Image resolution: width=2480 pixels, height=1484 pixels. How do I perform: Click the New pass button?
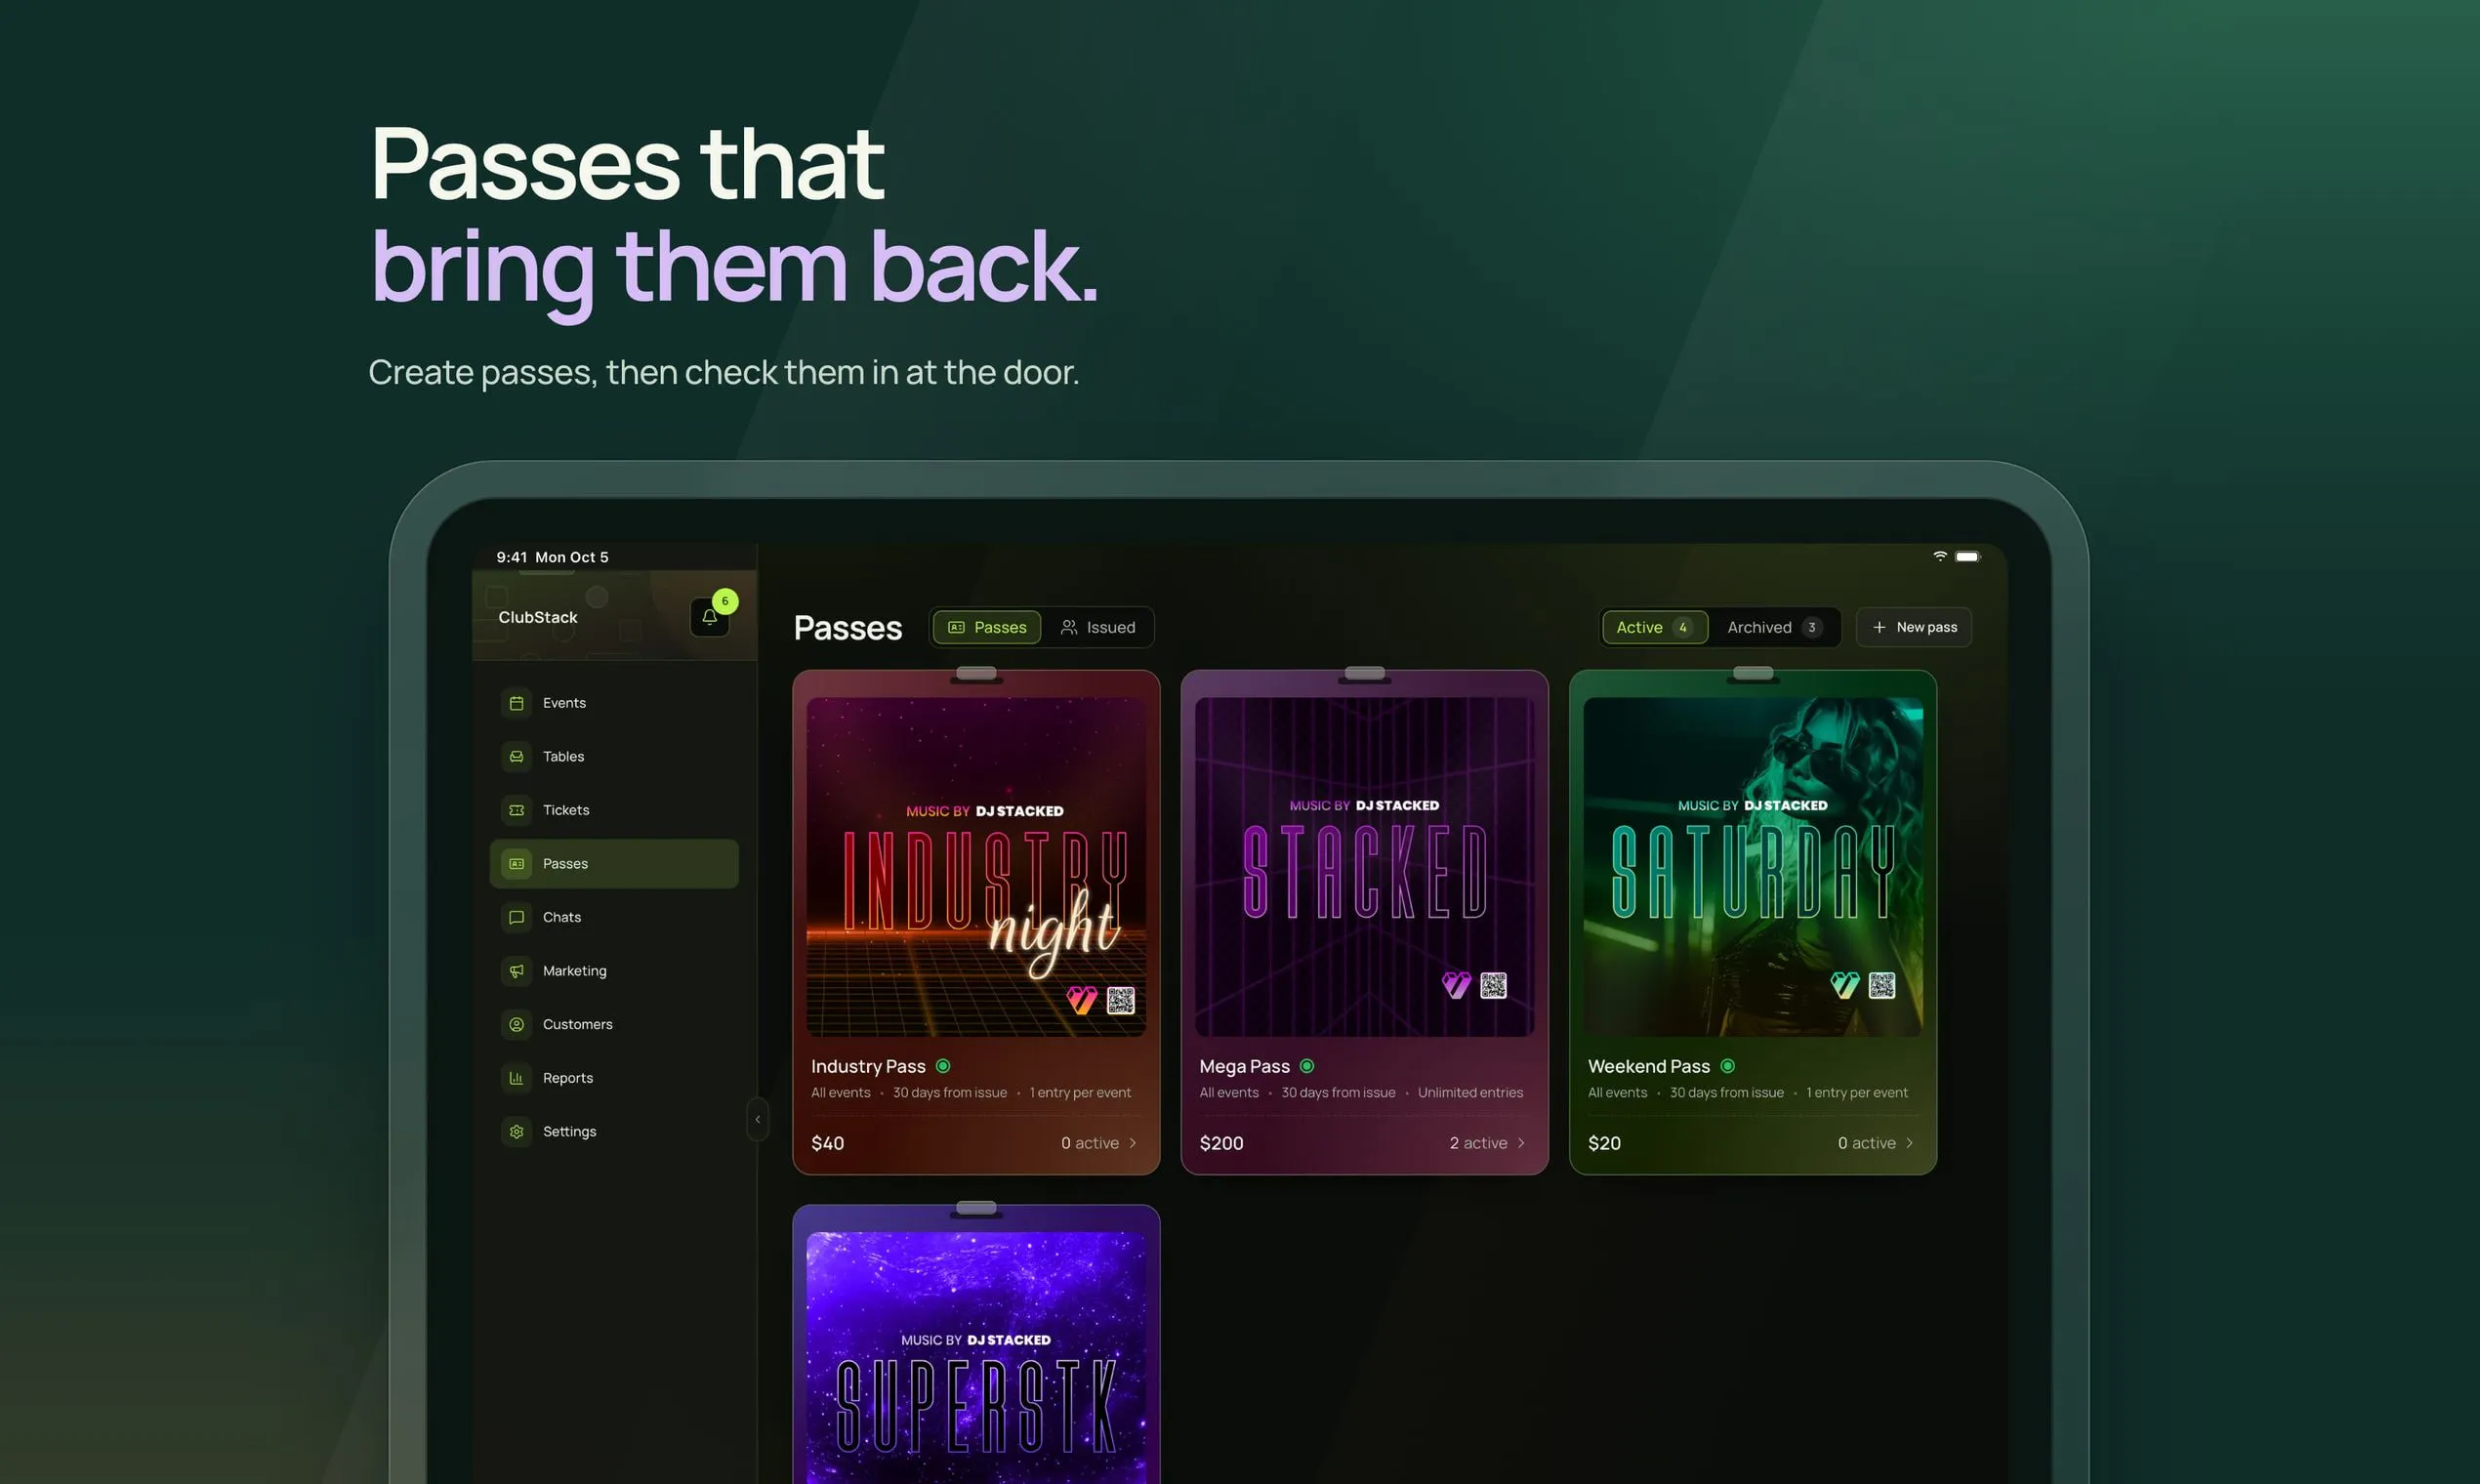pos(1914,627)
